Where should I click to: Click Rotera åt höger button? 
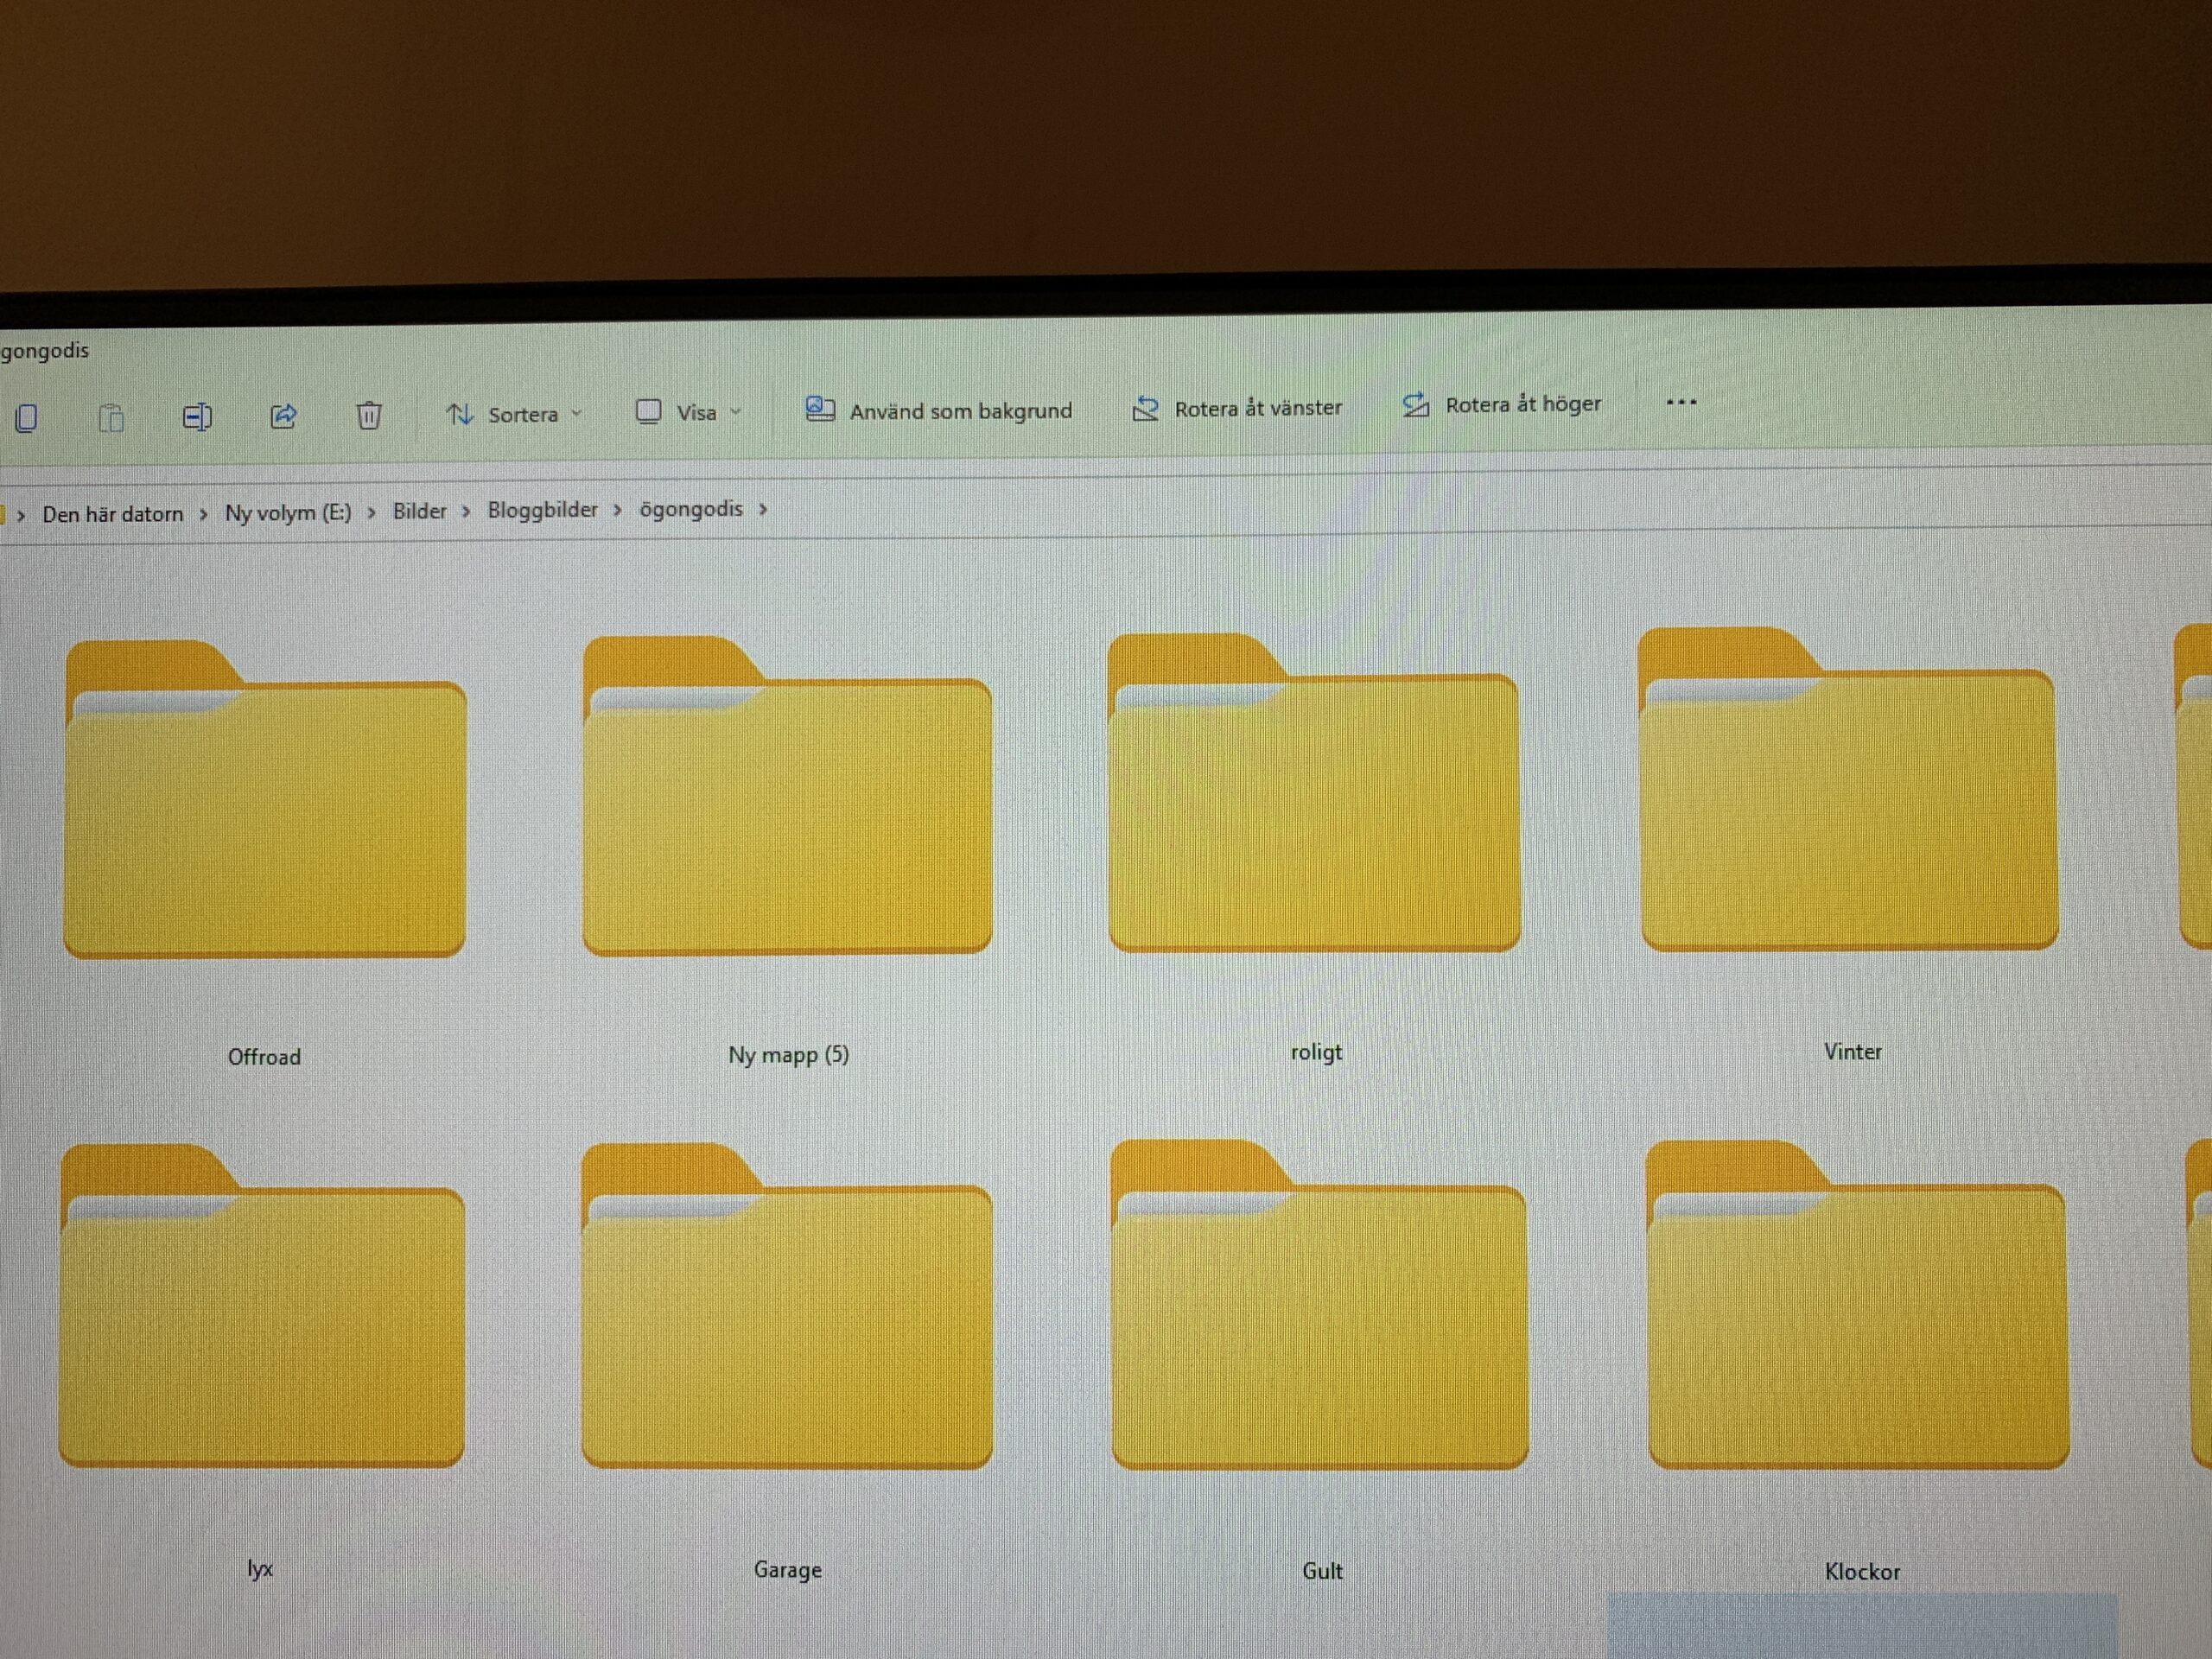pos(1502,404)
